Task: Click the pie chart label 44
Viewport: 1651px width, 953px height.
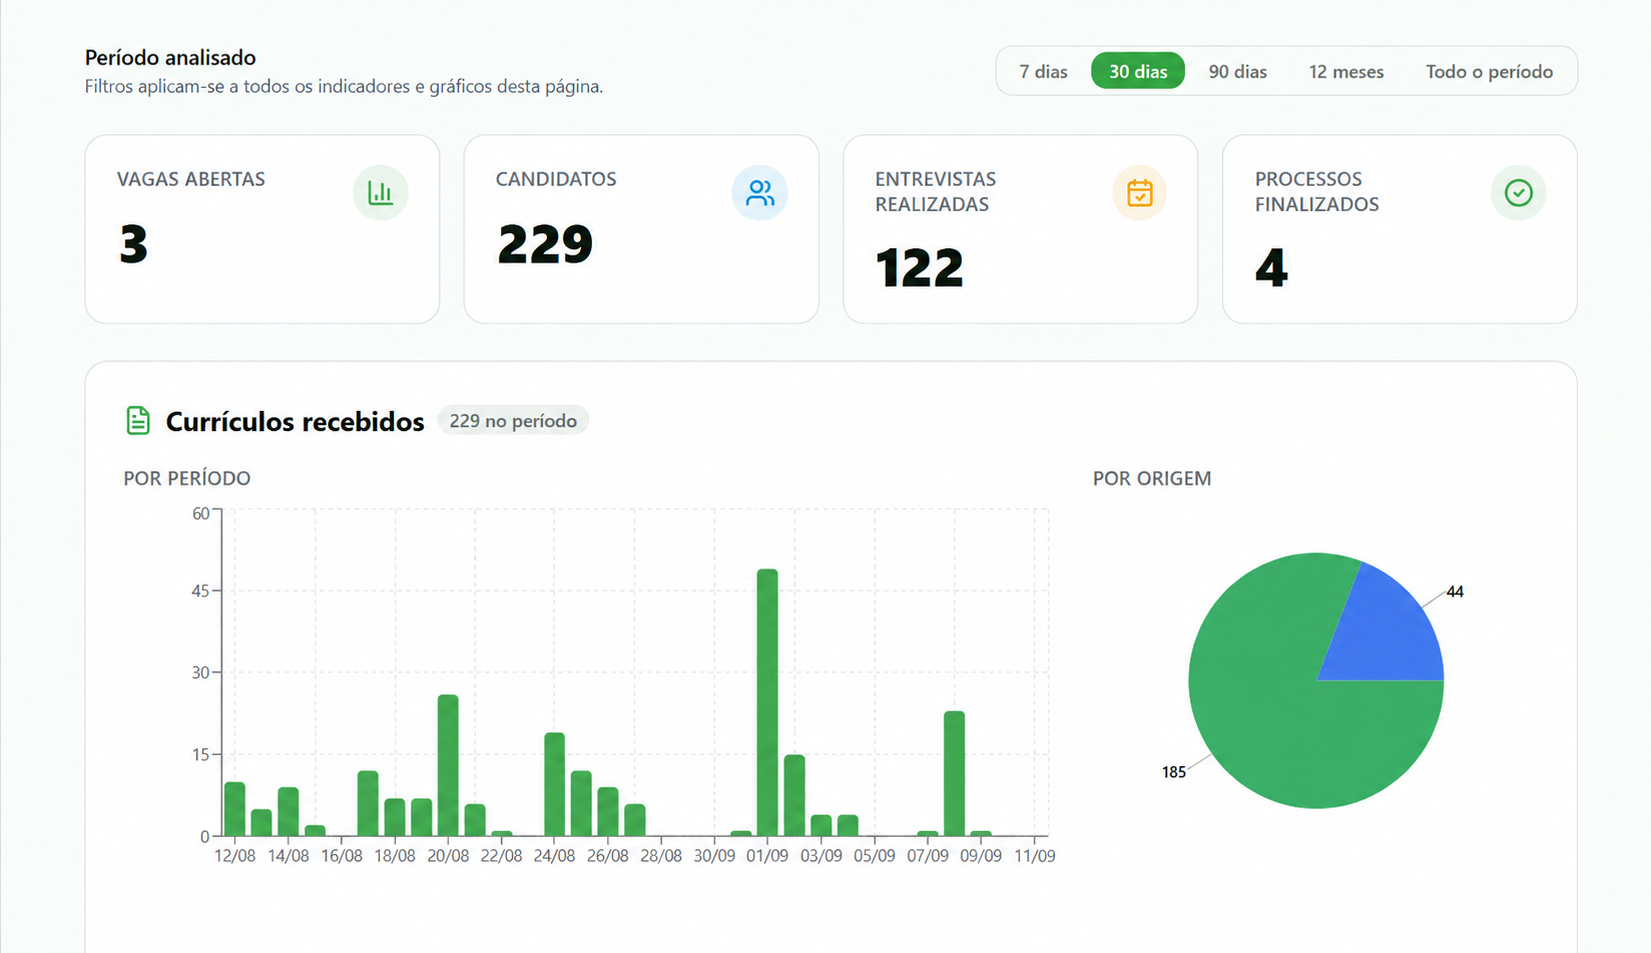Action: pos(1455,592)
